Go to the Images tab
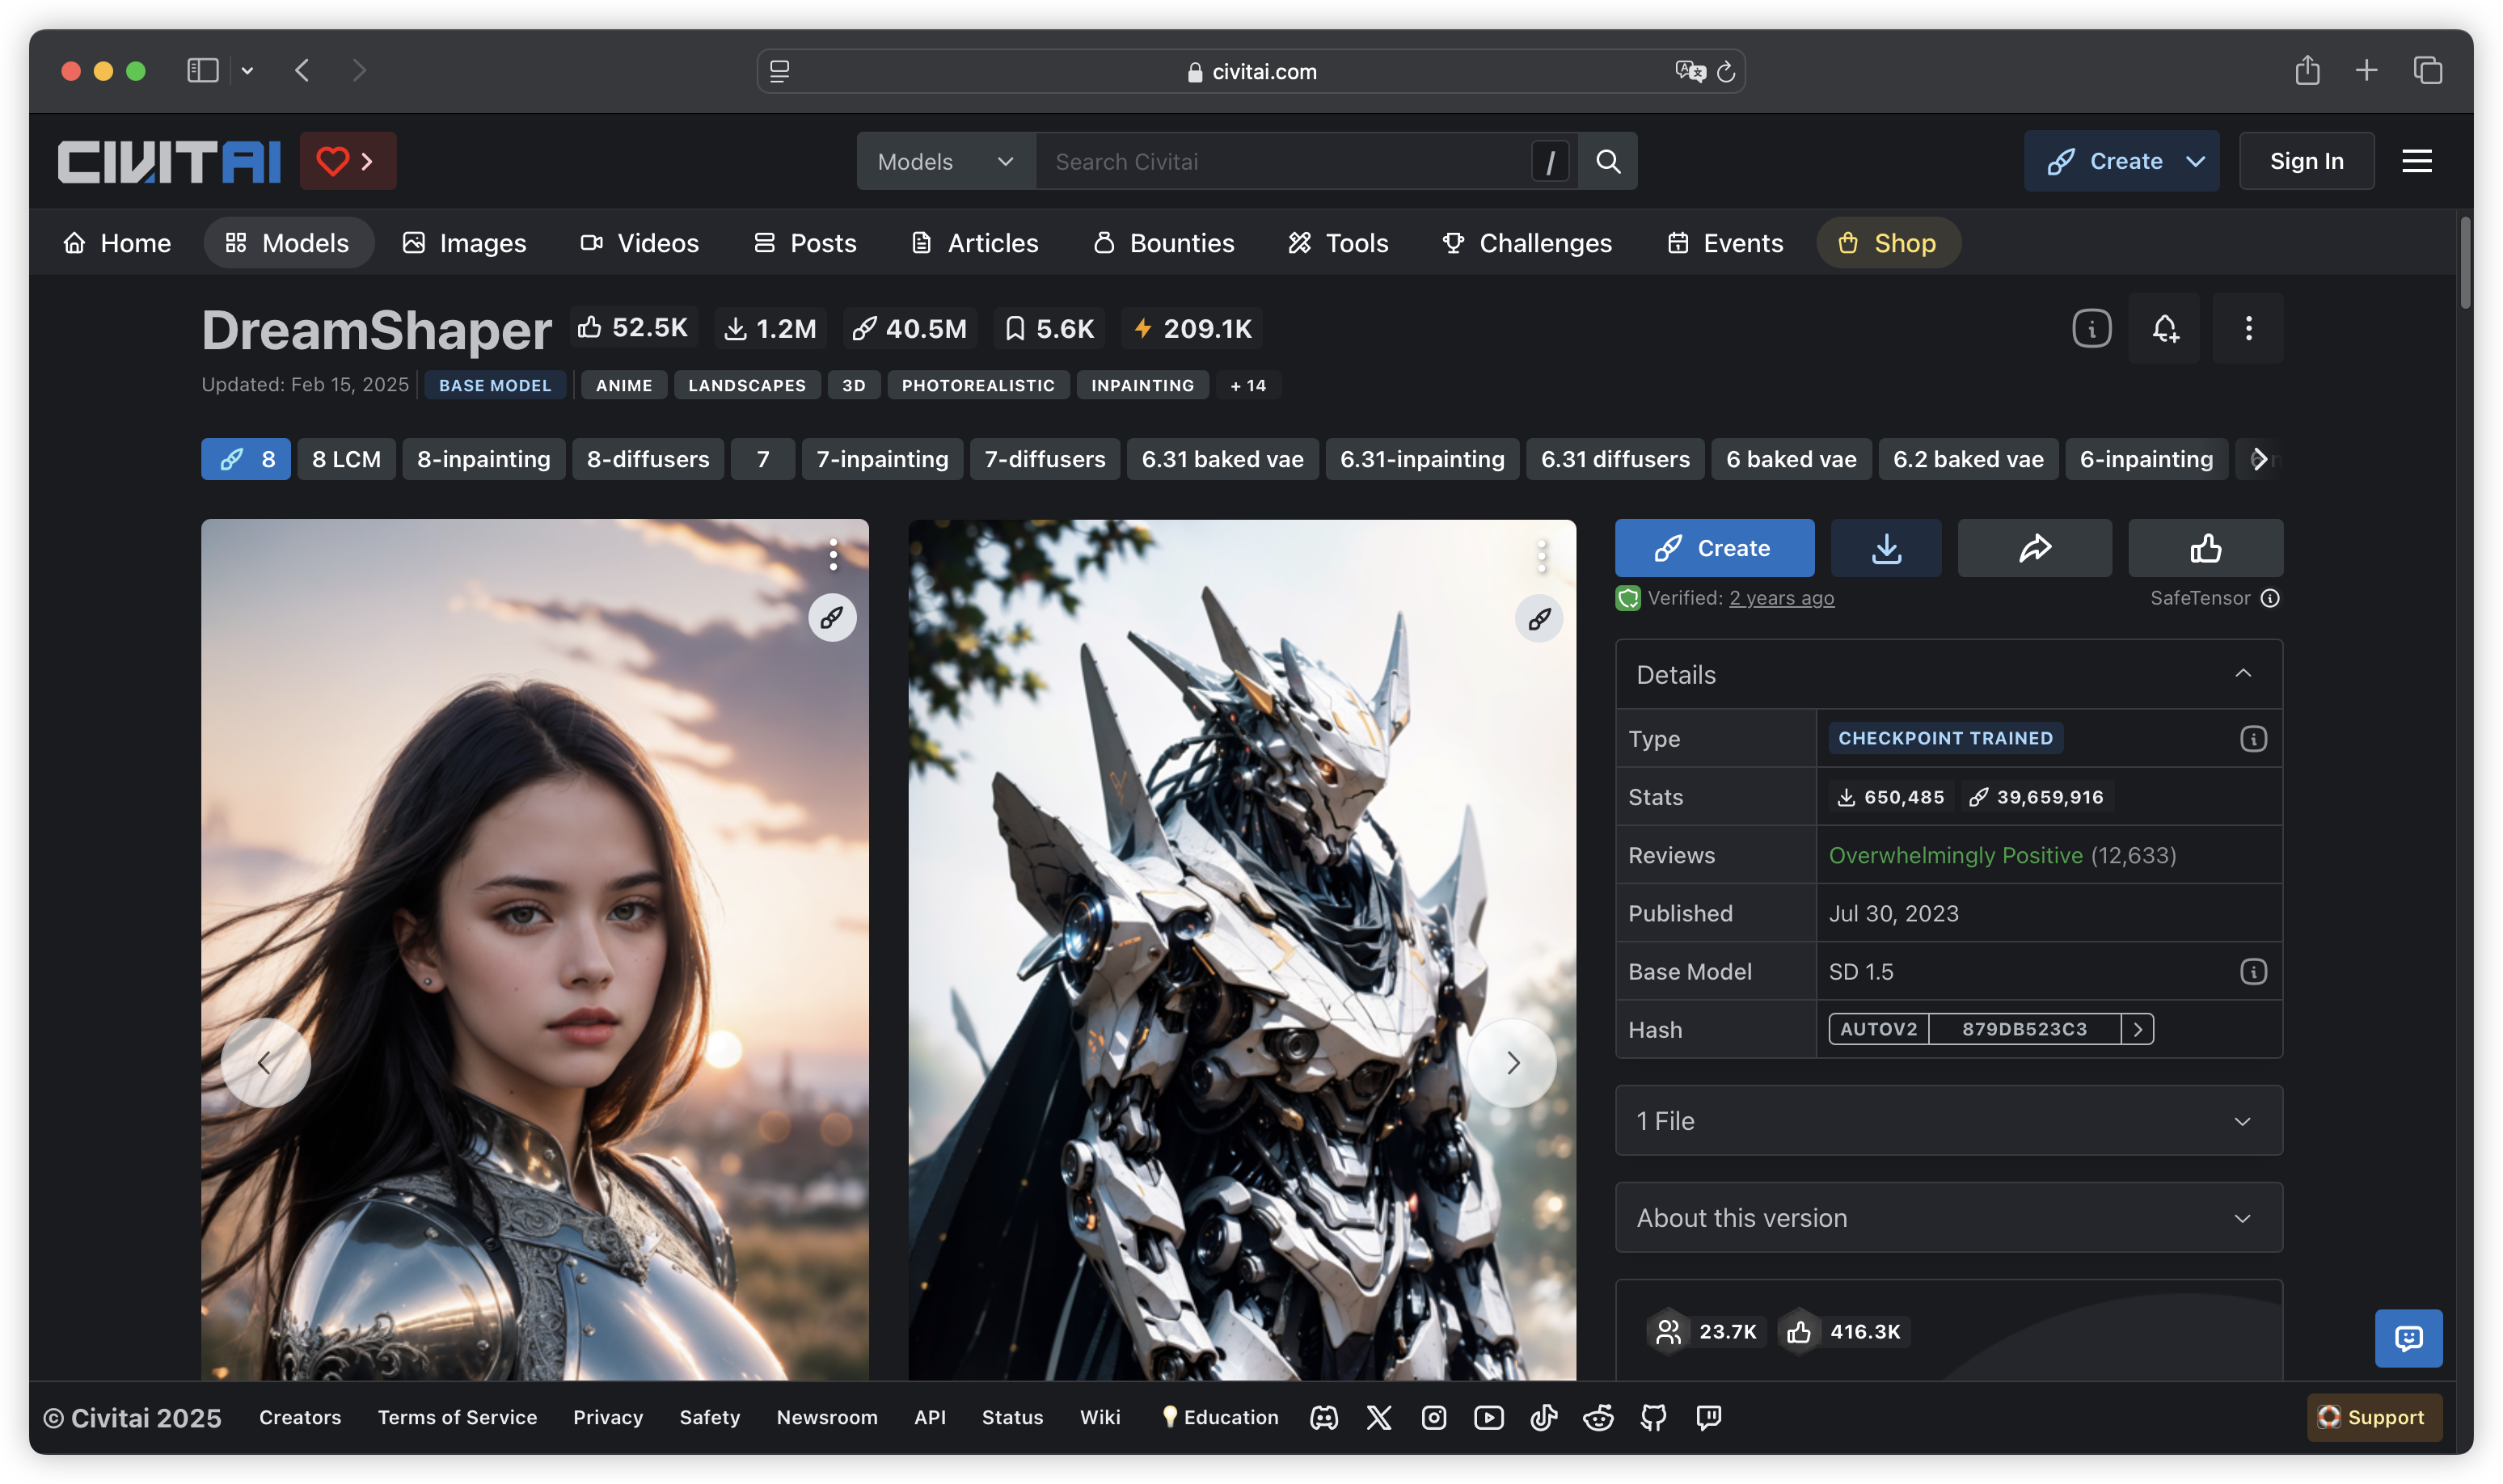Screen dimensions: 2503x1484 click(x=464, y=243)
